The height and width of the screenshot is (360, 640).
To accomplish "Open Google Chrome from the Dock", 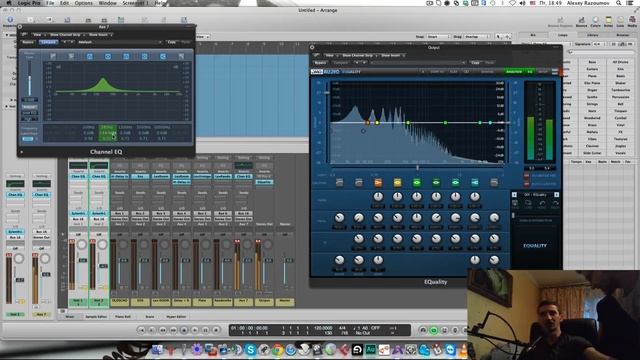I will pos(278,350).
